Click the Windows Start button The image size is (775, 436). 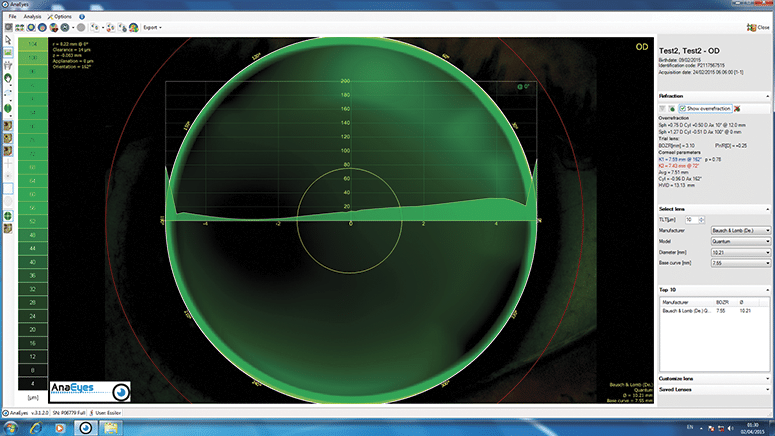pyautogui.click(x=10, y=427)
